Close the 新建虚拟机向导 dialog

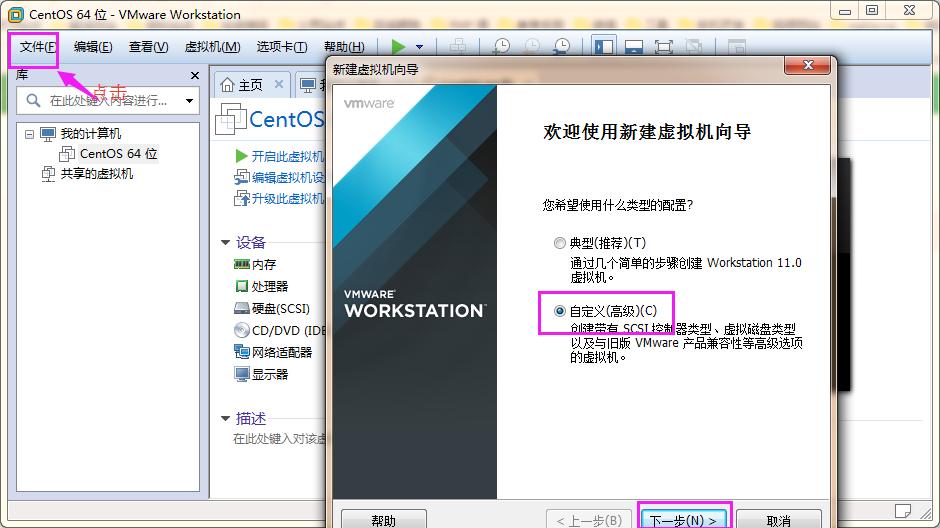(808, 66)
